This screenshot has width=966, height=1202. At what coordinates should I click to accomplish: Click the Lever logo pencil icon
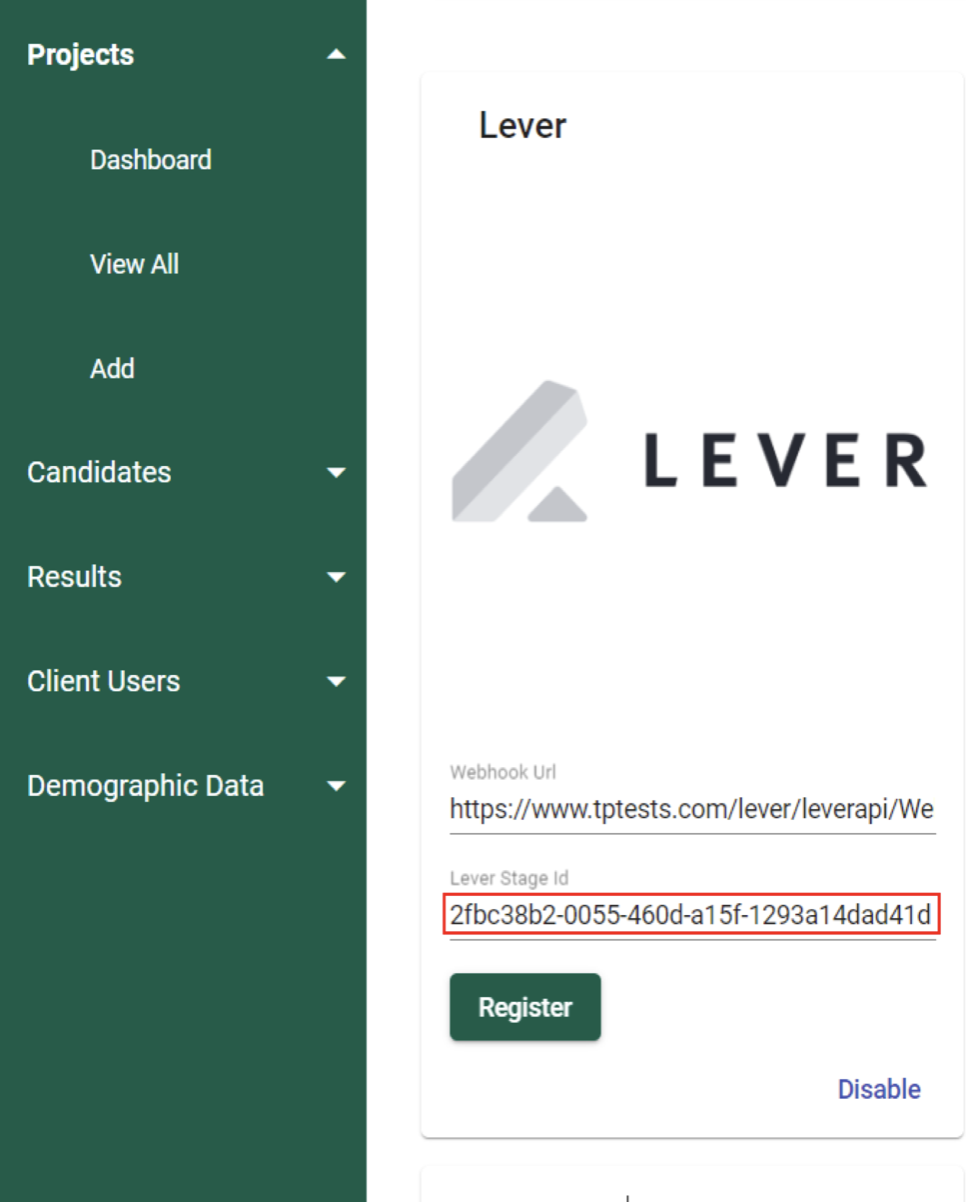coord(519,451)
